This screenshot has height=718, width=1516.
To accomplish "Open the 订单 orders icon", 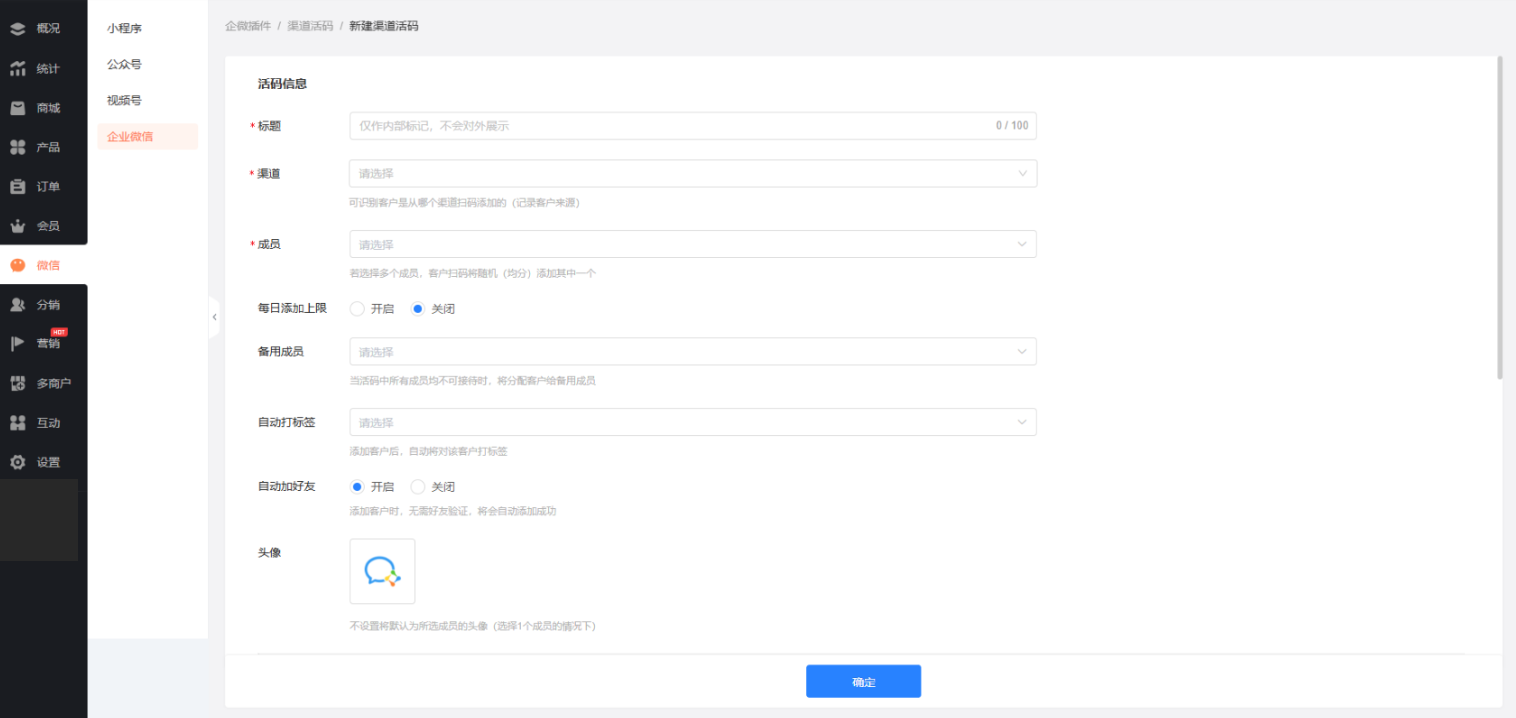I will [18, 187].
